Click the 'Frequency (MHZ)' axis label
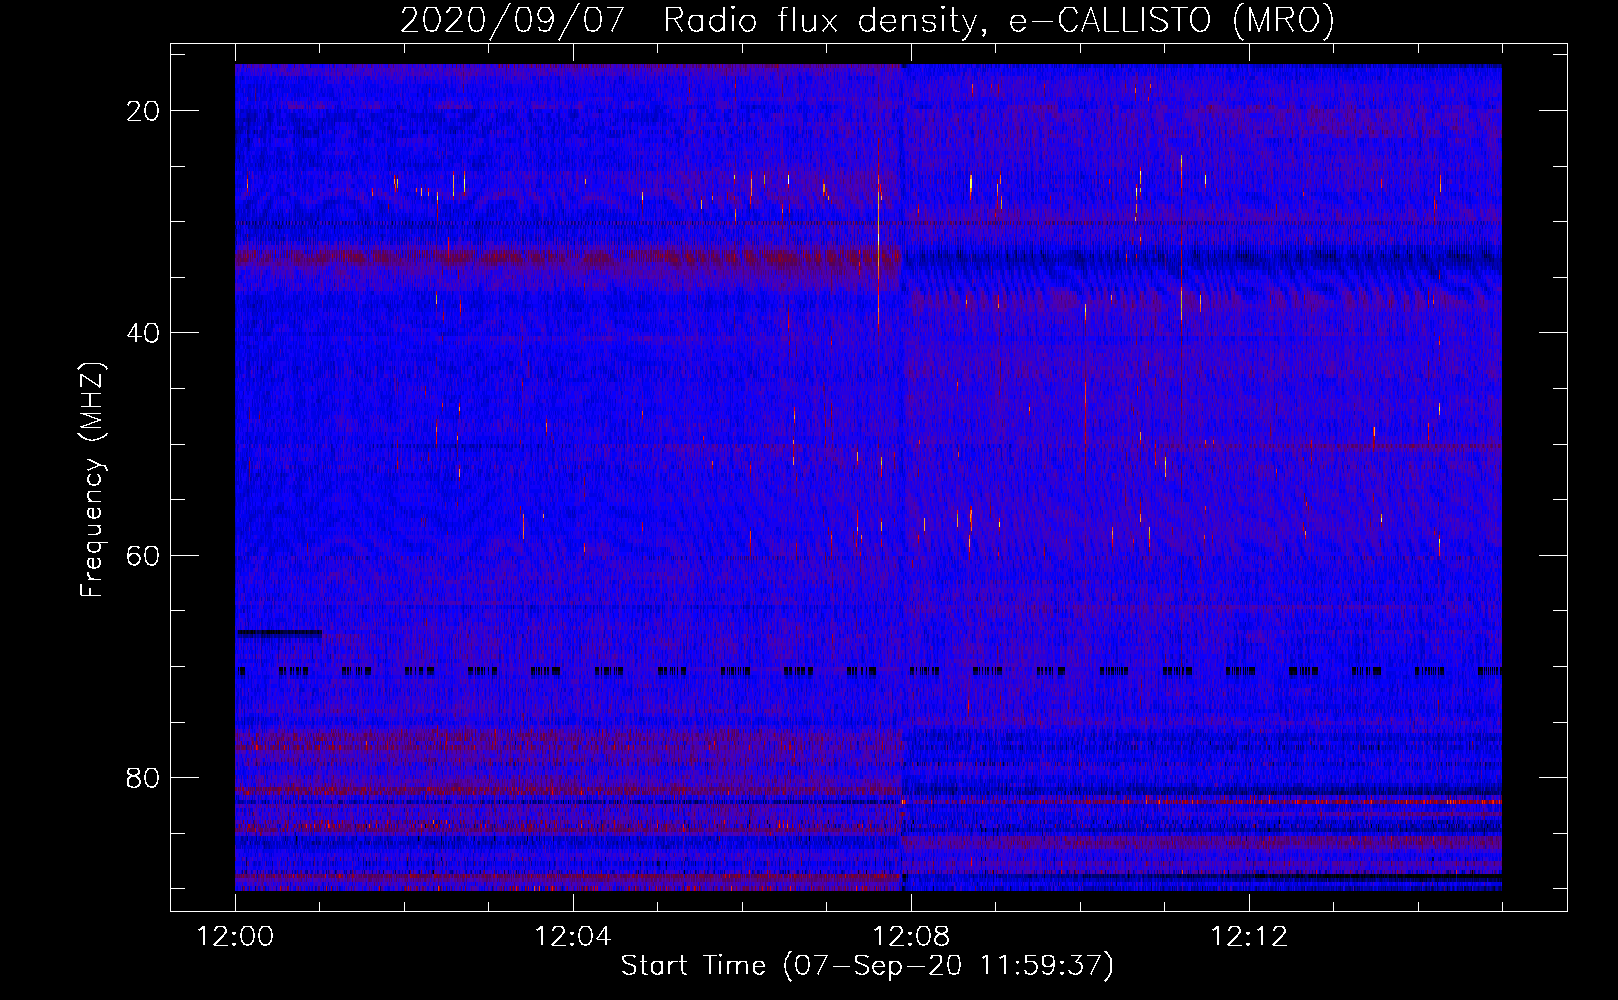This screenshot has height=1000, width=1618. click(92, 480)
